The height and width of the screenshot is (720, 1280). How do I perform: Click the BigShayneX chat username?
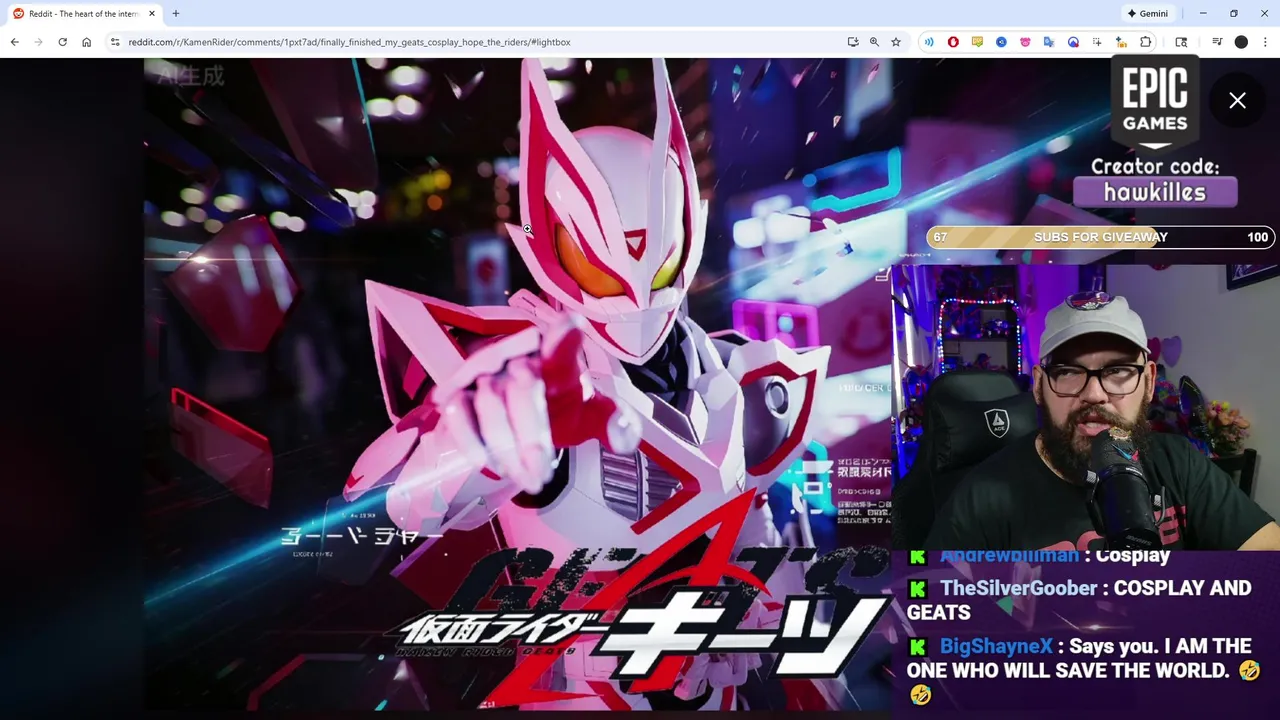[x=996, y=646]
